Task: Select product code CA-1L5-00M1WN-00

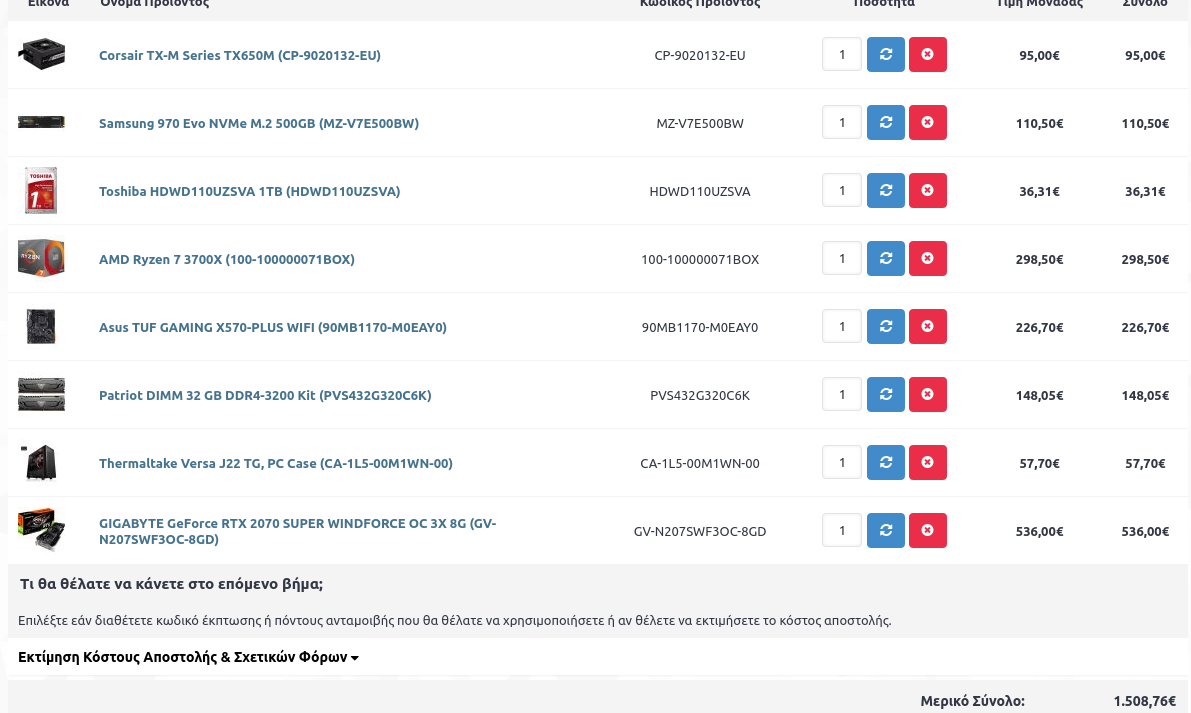Action: click(700, 463)
